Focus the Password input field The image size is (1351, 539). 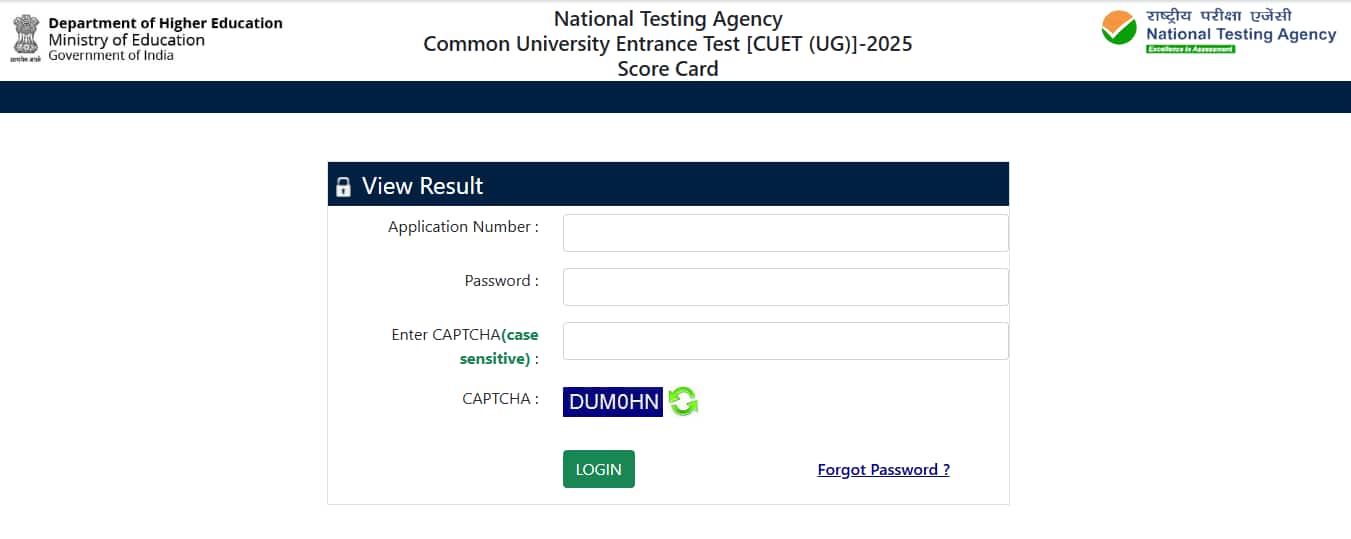point(785,287)
